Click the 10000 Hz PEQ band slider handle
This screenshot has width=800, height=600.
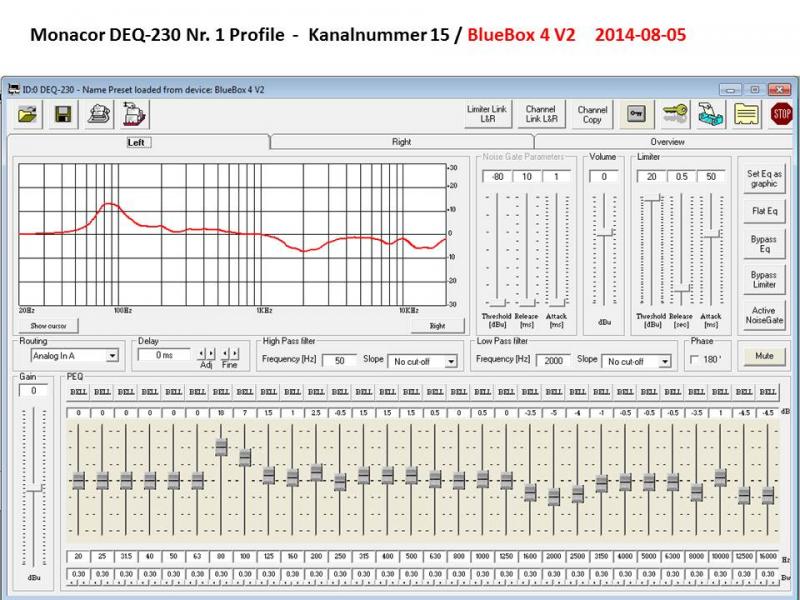click(720, 478)
